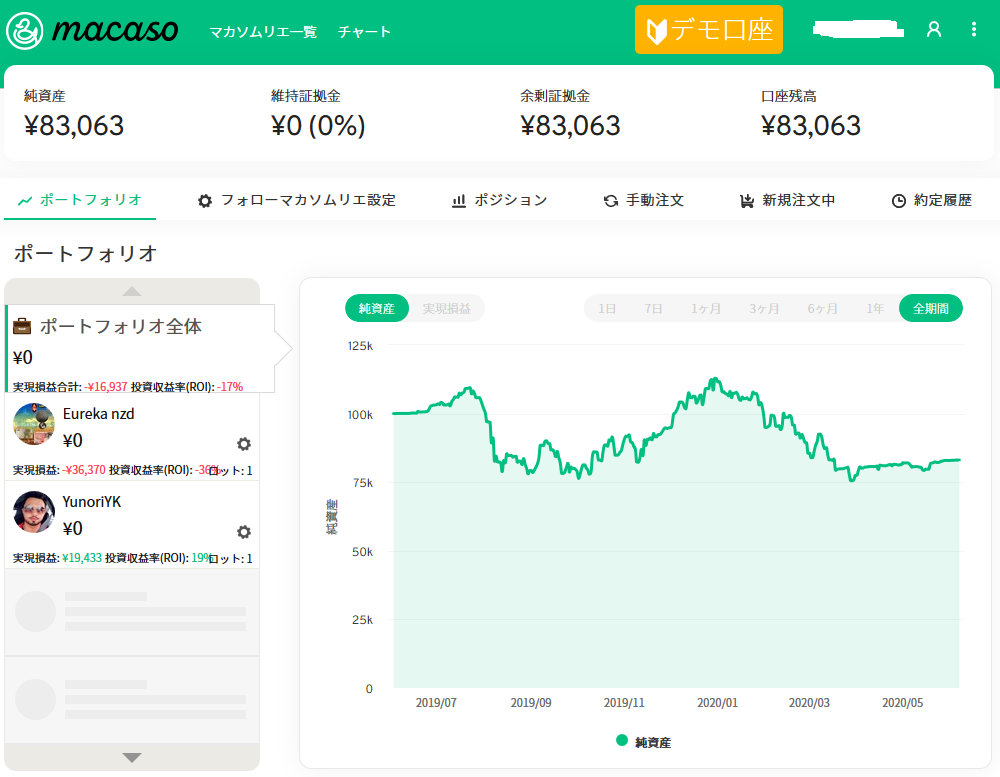The height and width of the screenshot is (777, 1000).
Task: Select the 純資産 chart toggle
Action: coord(377,309)
